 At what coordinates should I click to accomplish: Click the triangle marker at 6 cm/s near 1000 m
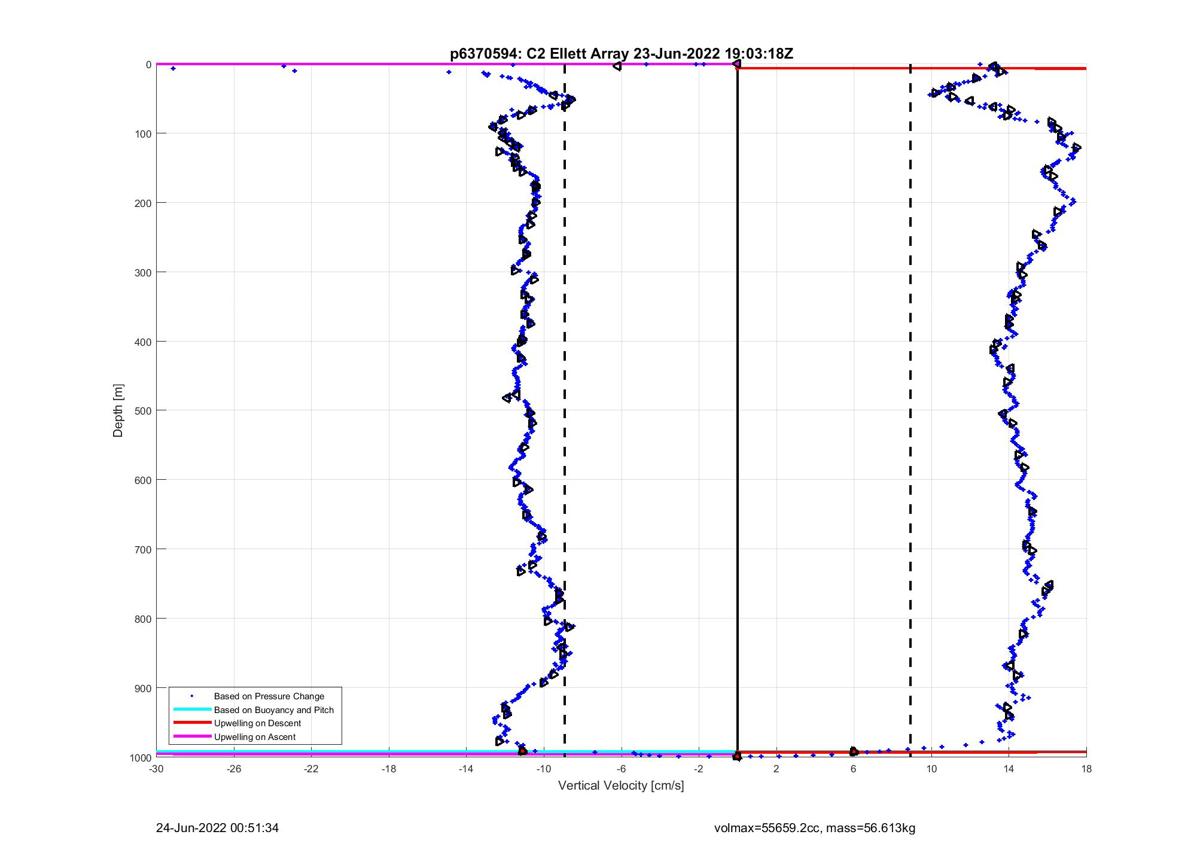(x=853, y=751)
